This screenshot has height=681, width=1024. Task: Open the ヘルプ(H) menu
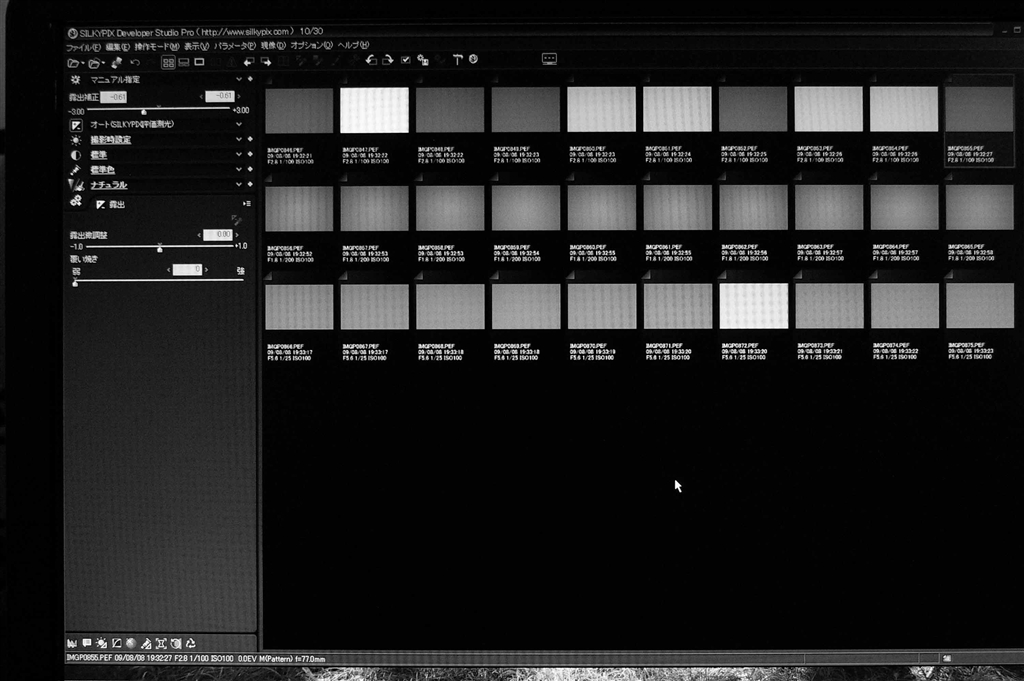(x=353, y=45)
